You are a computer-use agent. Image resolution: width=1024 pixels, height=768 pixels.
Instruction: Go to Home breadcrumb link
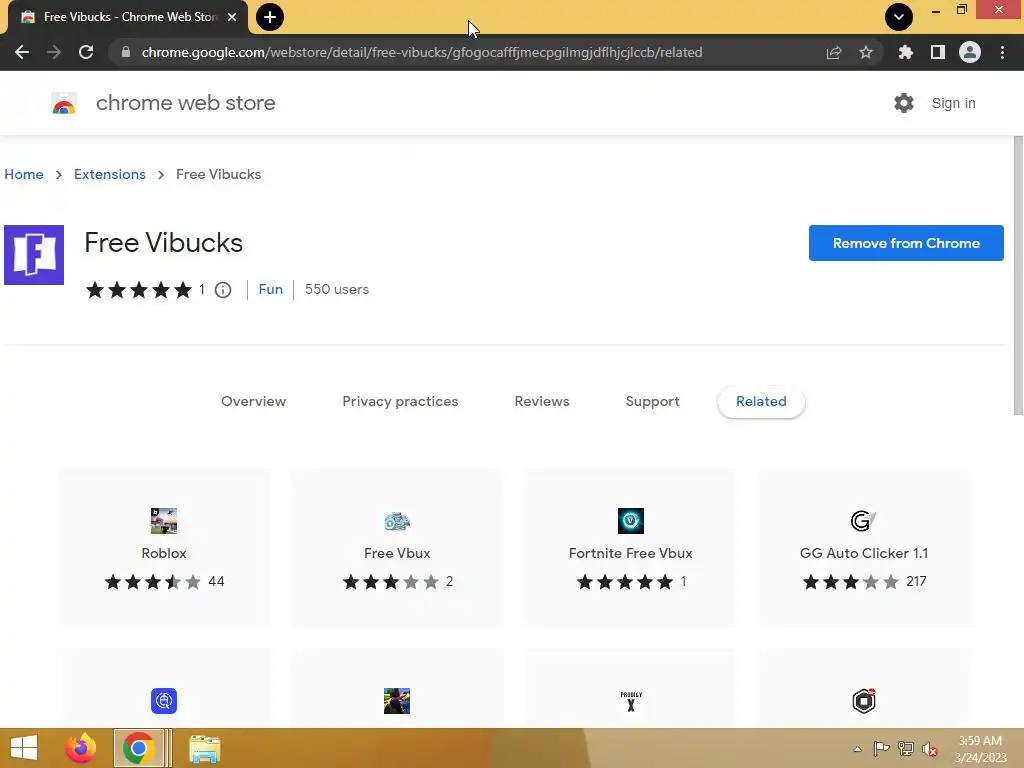(24, 174)
